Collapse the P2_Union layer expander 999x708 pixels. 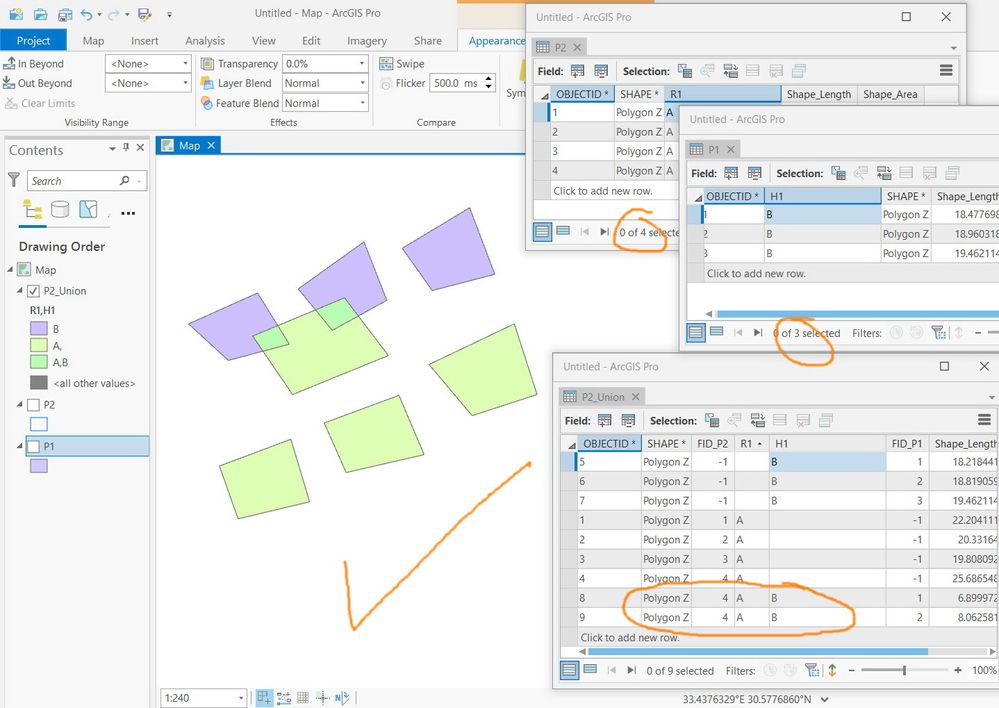click(20, 291)
